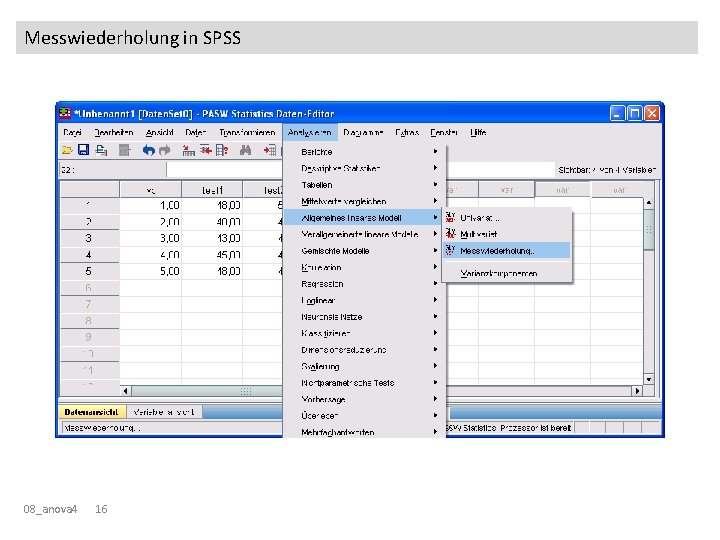The width and height of the screenshot is (720, 540).
Task: Click the insert cases icon with red arrow
Action: [x=270, y=150]
